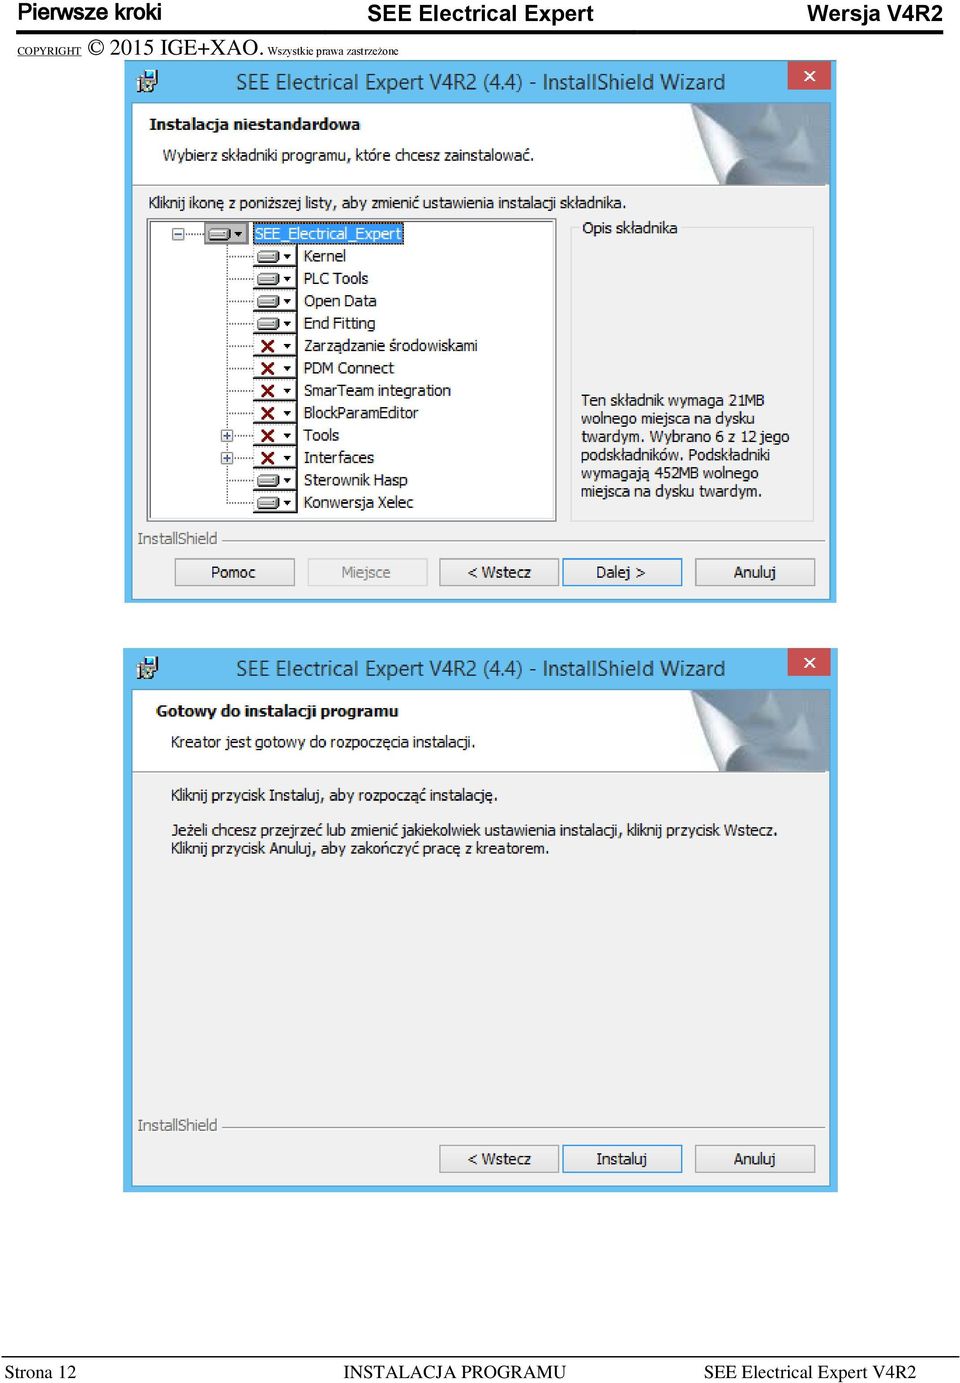This screenshot has height=1383, width=960.
Task: Open PLC Tools feature install-state icon
Action: click(274, 279)
